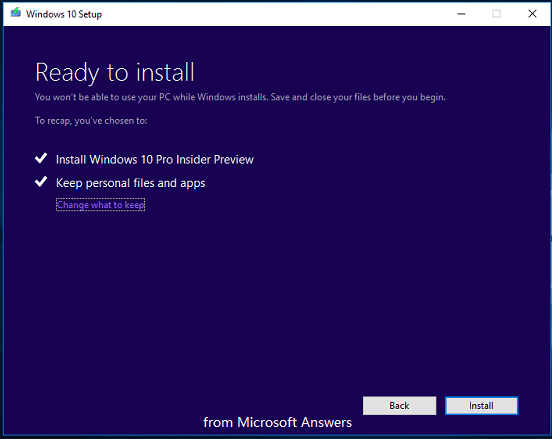Click the disabled maximize button
Image resolution: width=552 pixels, height=439 pixels.
coord(496,14)
